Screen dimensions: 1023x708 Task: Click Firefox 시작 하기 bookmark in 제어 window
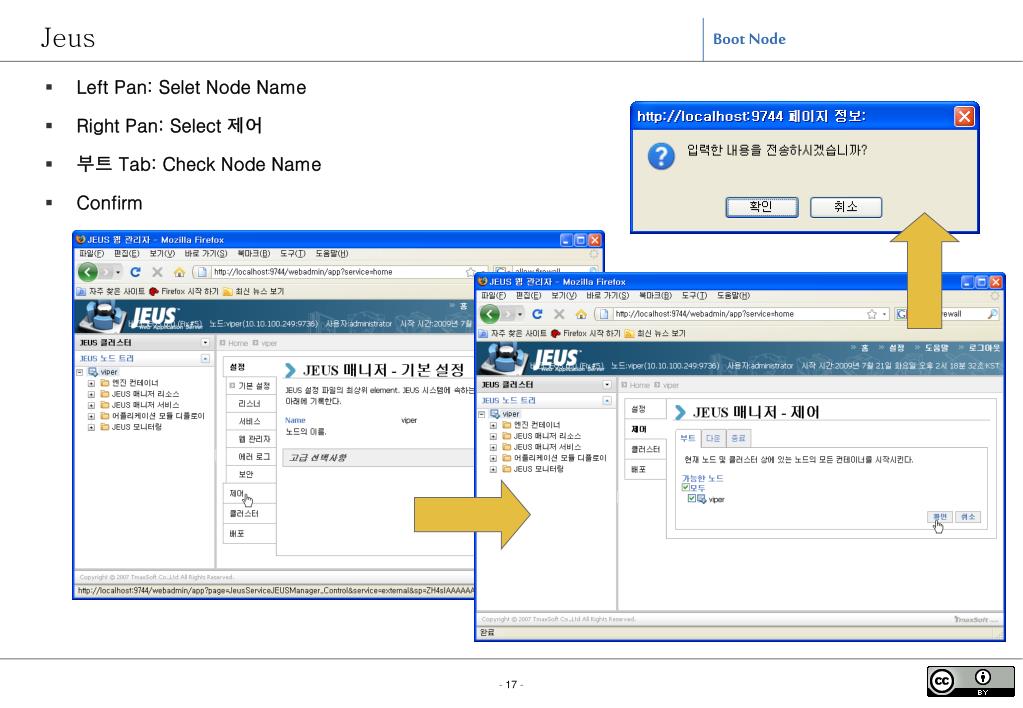585,333
